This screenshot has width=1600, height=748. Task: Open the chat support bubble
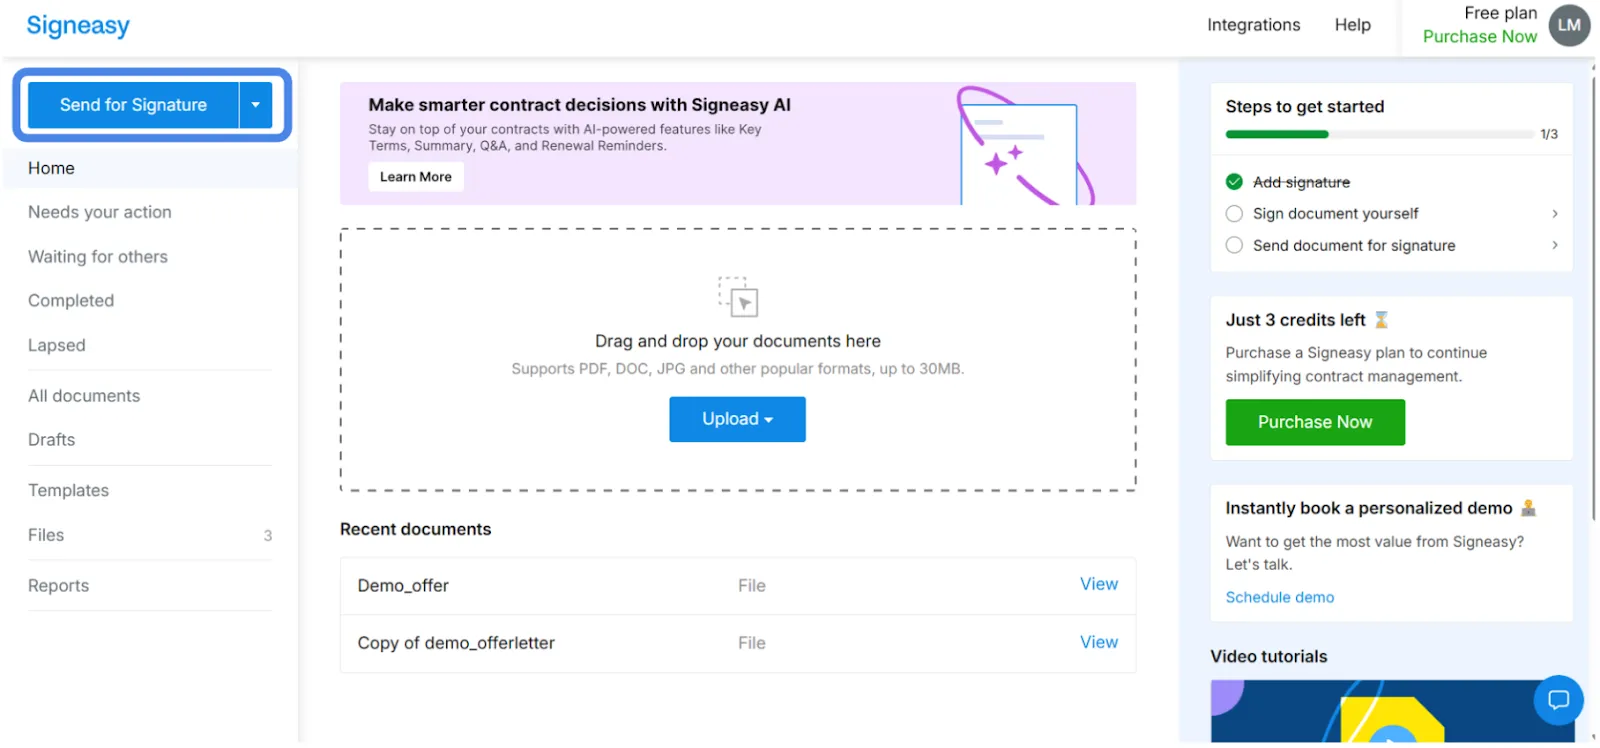(x=1558, y=700)
